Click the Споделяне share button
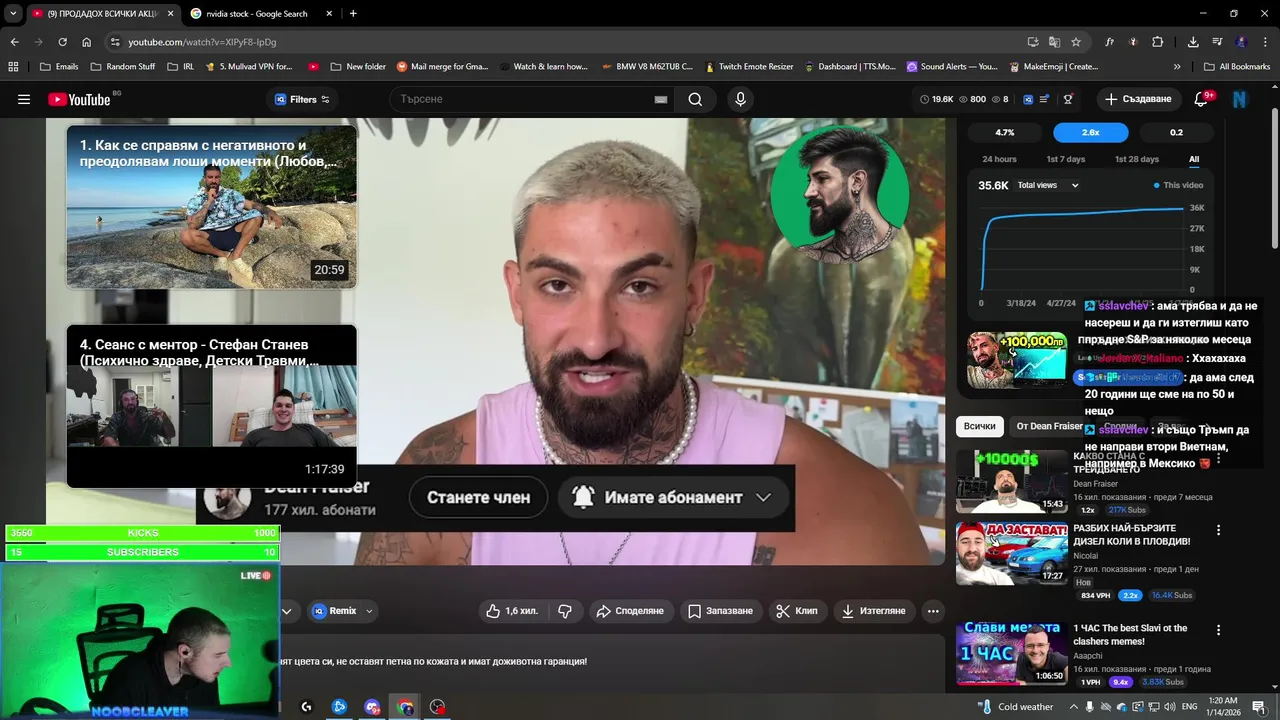 click(629, 611)
